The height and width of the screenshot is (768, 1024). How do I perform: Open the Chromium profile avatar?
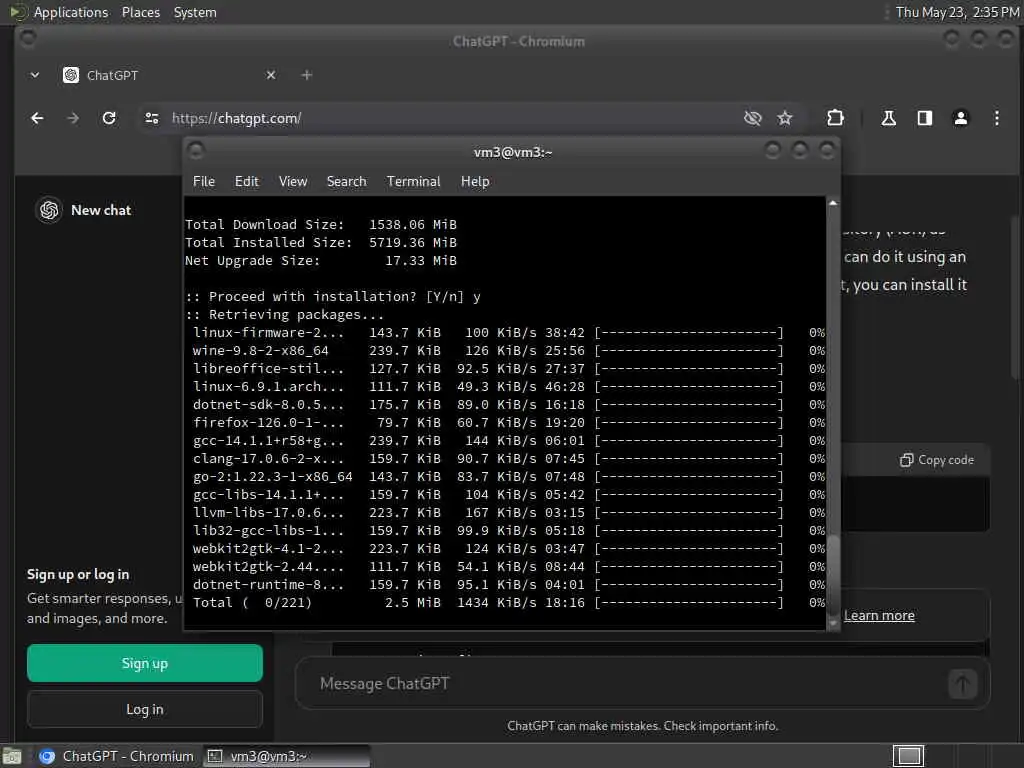961,118
